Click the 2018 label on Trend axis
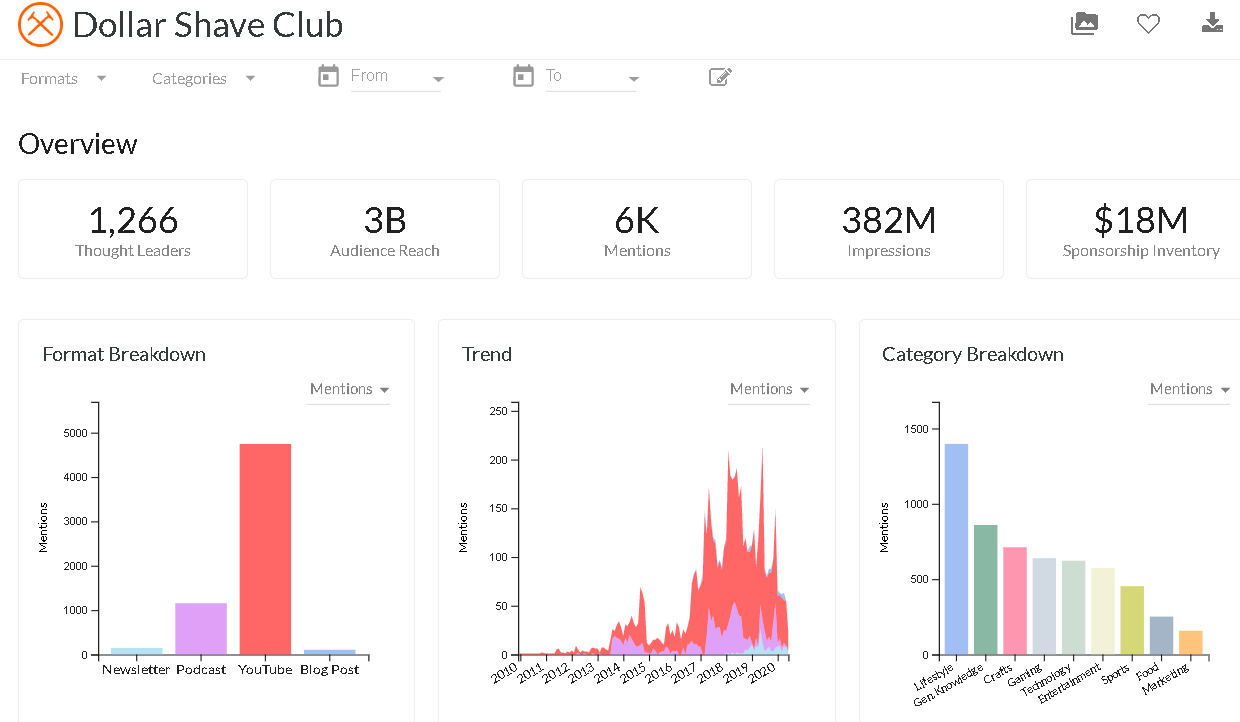The height and width of the screenshot is (722, 1240). tap(711, 672)
